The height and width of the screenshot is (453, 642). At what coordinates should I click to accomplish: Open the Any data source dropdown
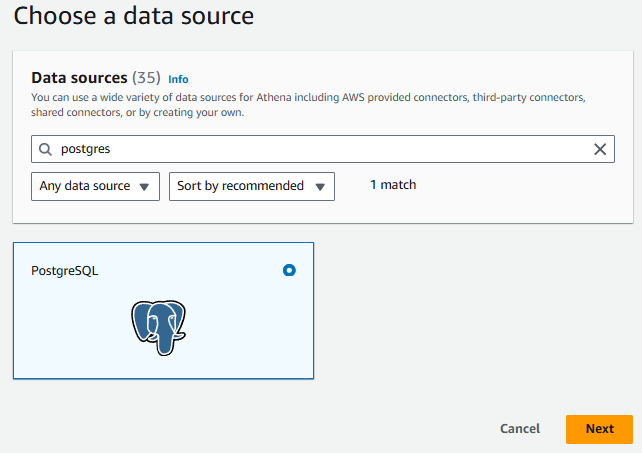pos(95,186)
